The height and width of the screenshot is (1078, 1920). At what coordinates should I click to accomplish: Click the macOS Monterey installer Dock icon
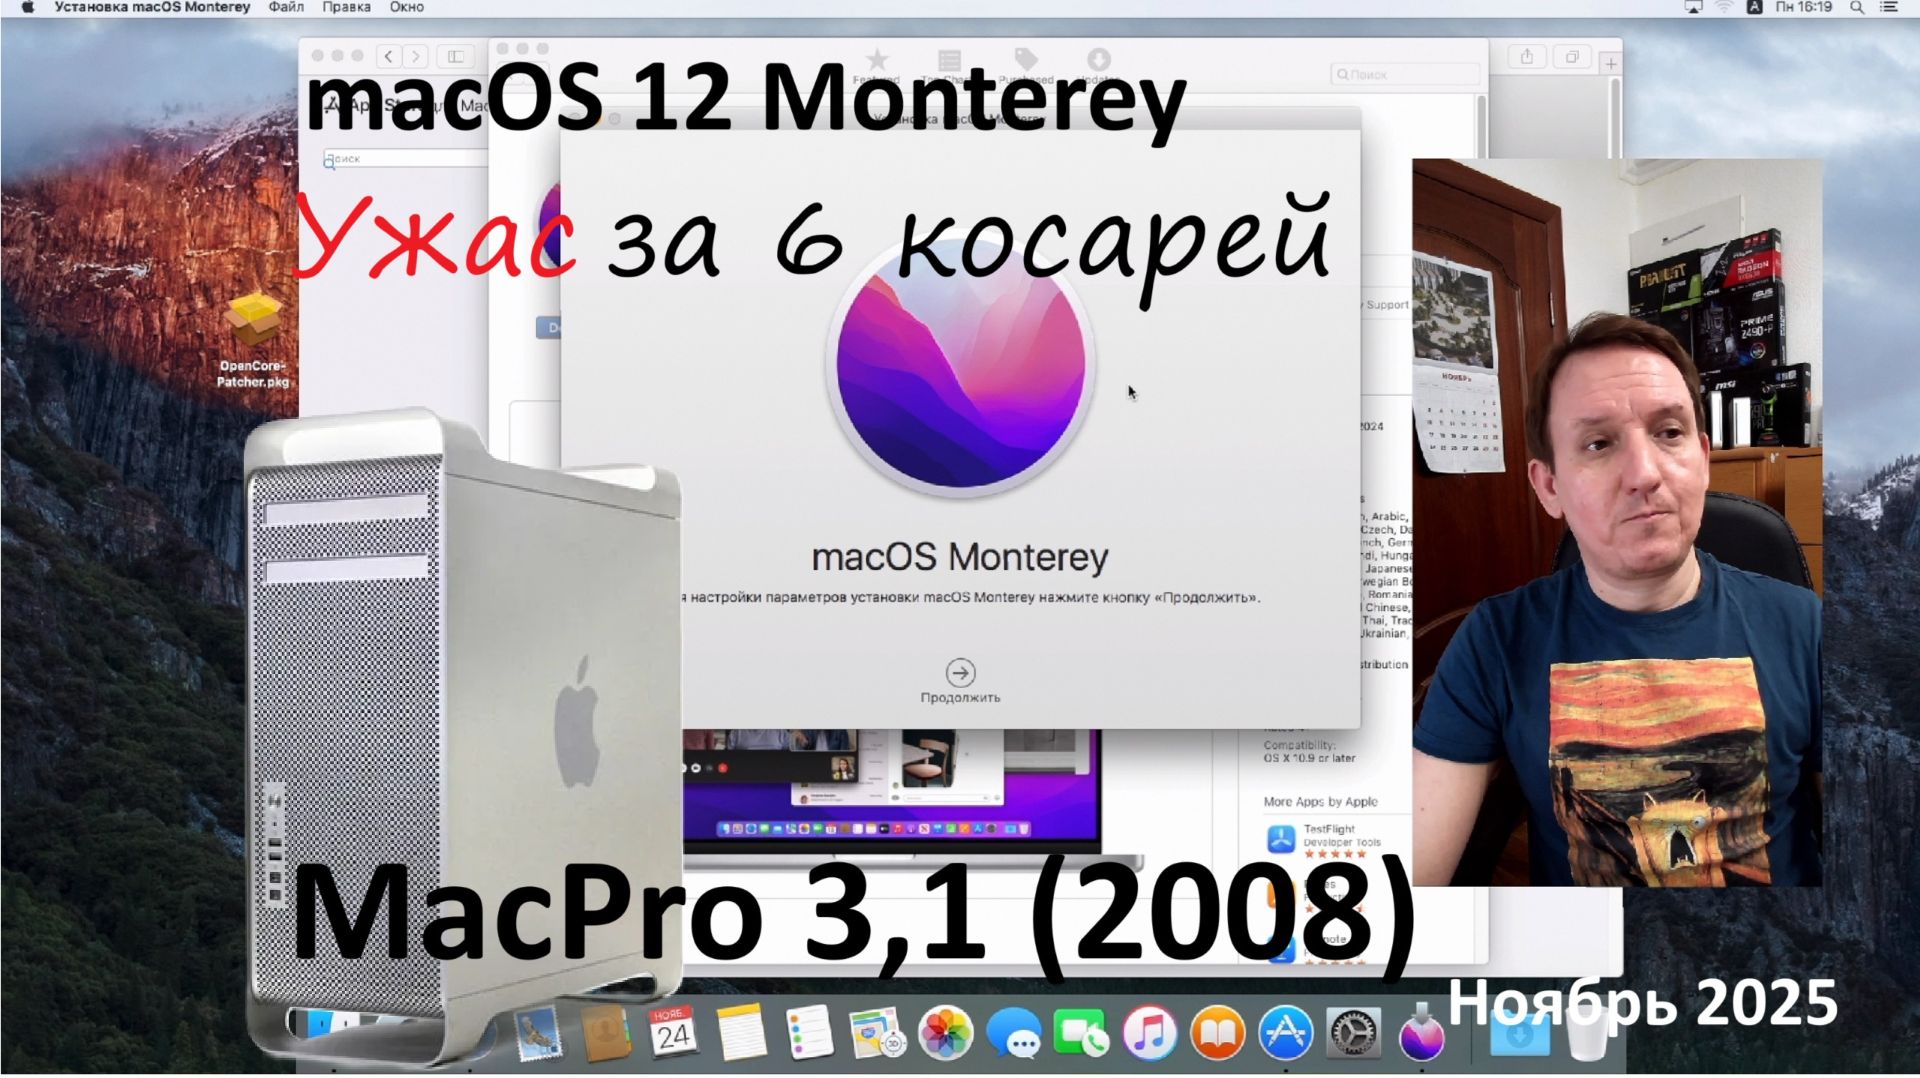(x=1421, y=1034)
